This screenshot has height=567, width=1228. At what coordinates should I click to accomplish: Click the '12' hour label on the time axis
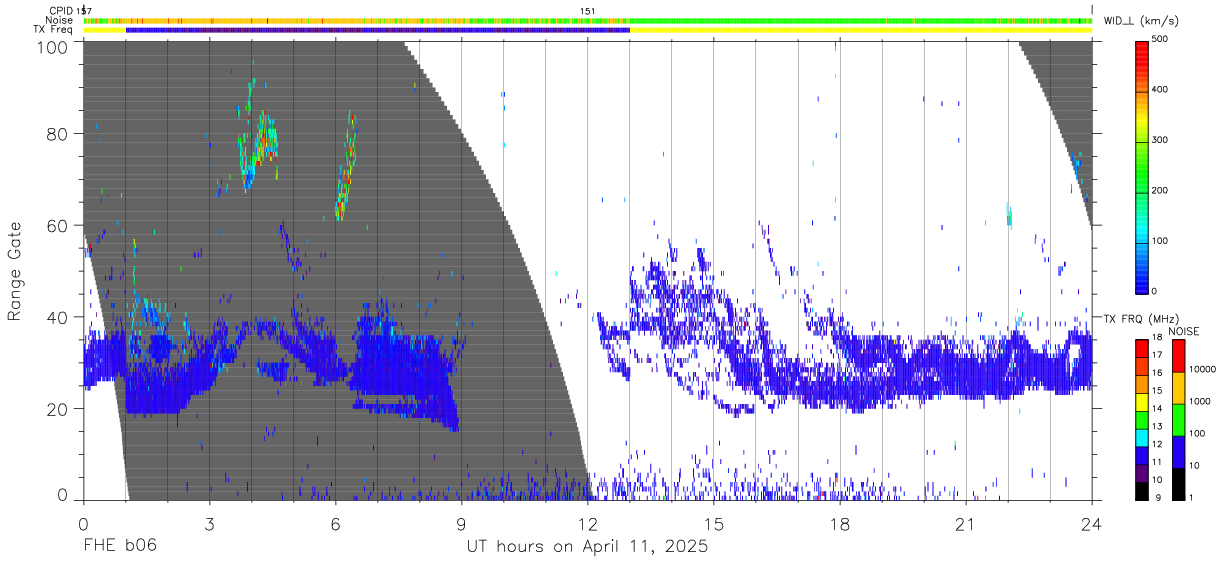point(587,524)
